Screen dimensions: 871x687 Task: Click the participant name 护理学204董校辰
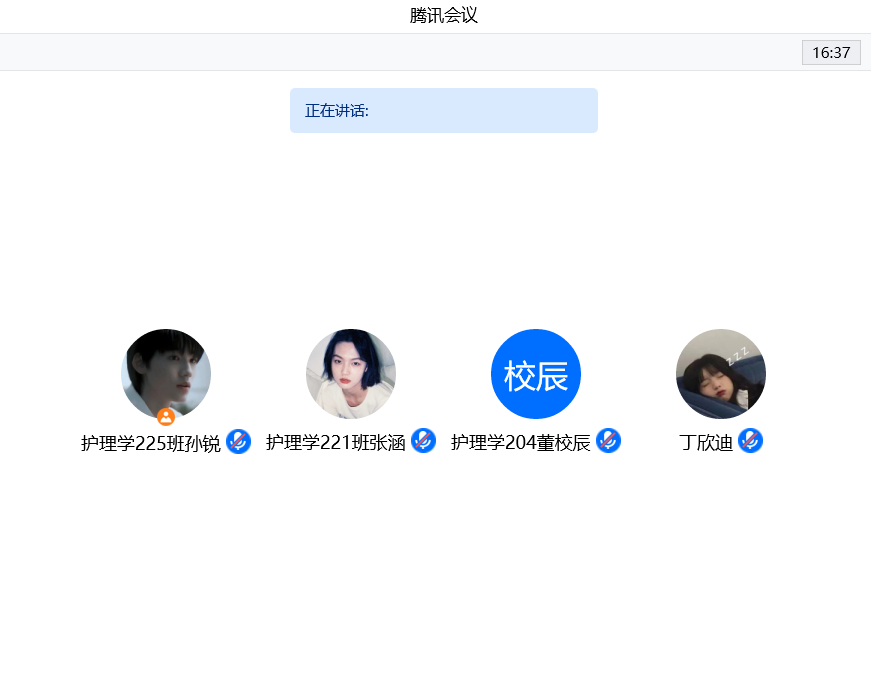[x=521, y=443]
